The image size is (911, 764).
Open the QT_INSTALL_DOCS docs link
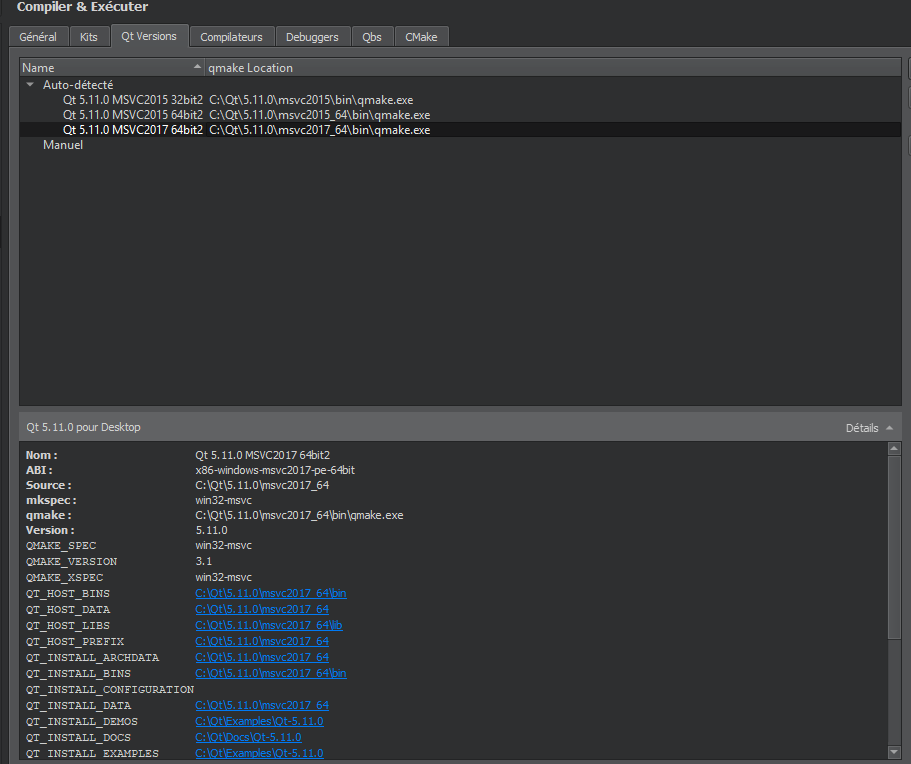248,737
